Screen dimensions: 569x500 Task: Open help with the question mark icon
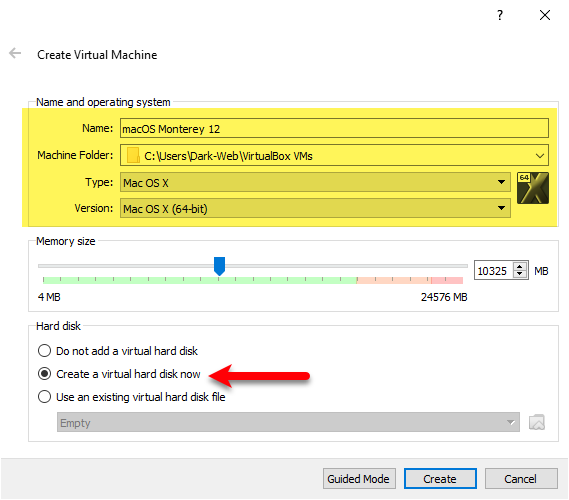[500, 15]
